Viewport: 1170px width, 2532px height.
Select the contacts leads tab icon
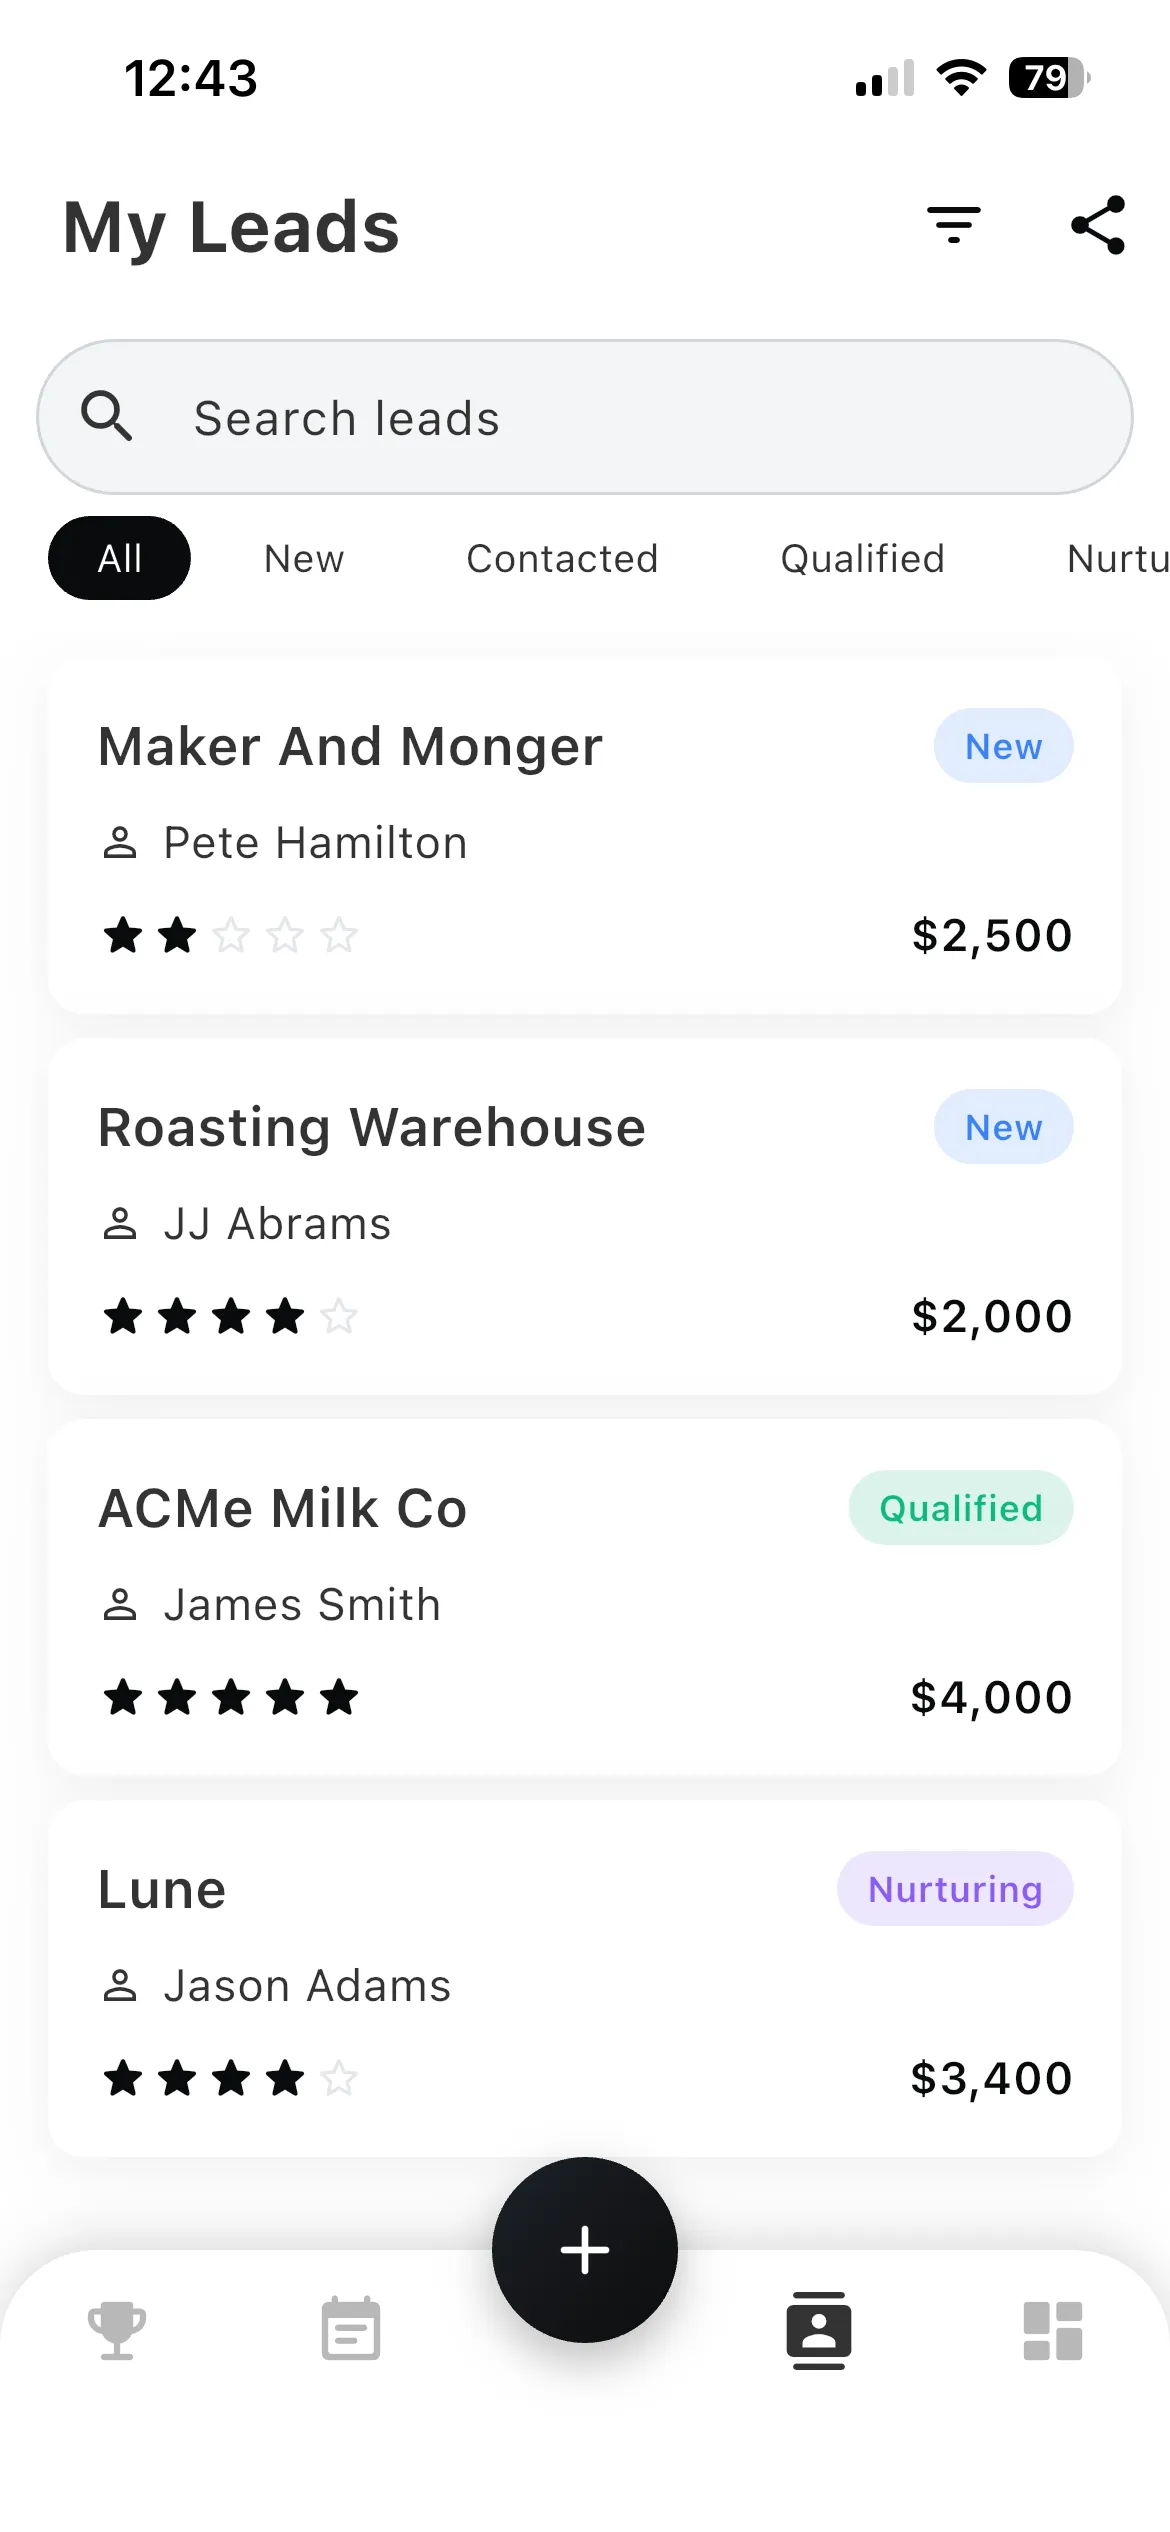(x=819, y=2330)
